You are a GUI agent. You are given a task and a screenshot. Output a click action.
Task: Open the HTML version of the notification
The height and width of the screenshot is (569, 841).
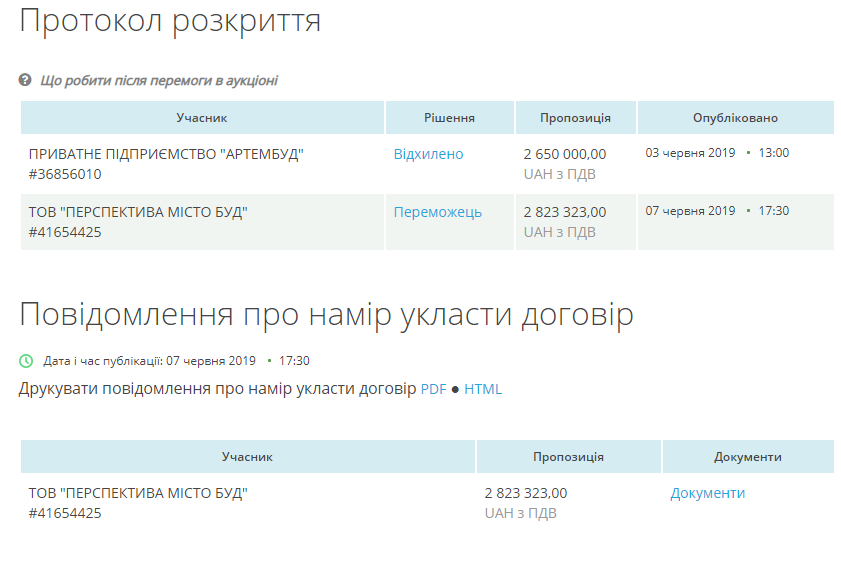[483, 389]
